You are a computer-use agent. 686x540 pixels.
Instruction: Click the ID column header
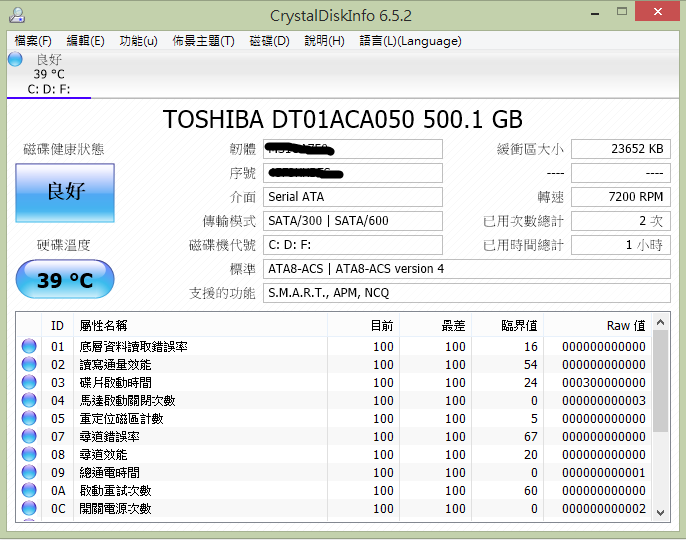(x=57, y=326)
